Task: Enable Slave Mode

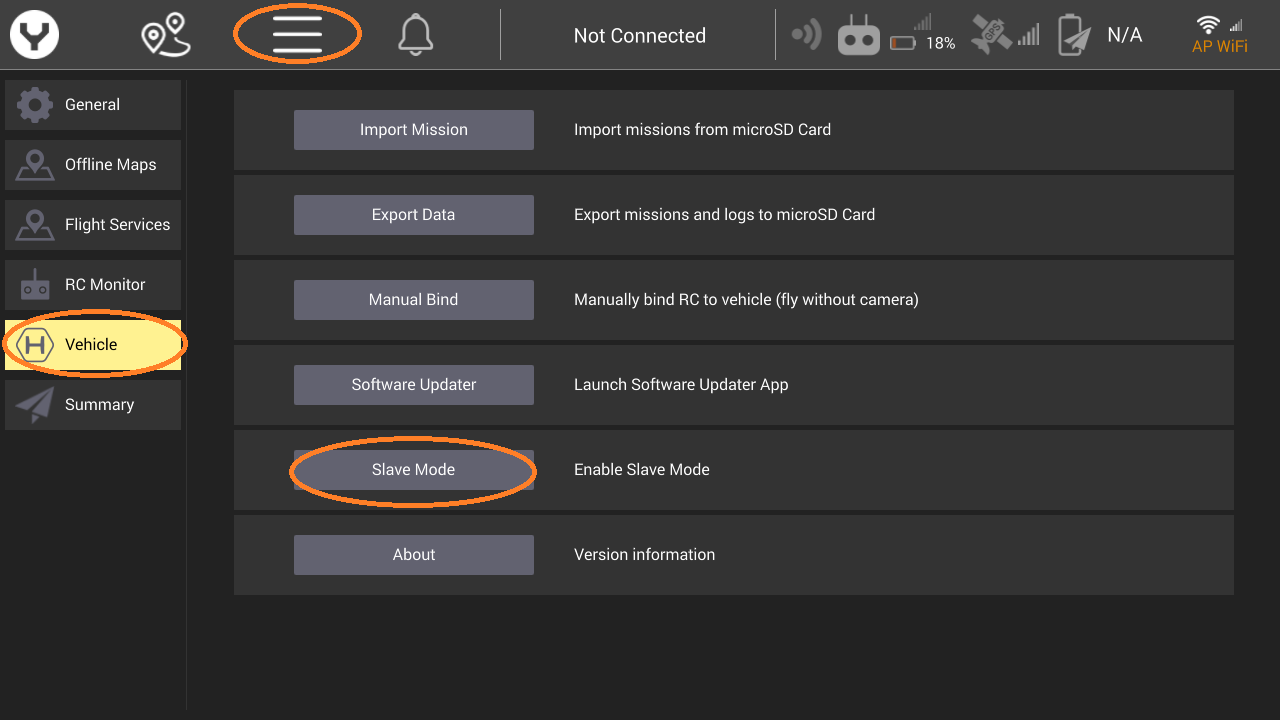Action: tap(413, 470)
